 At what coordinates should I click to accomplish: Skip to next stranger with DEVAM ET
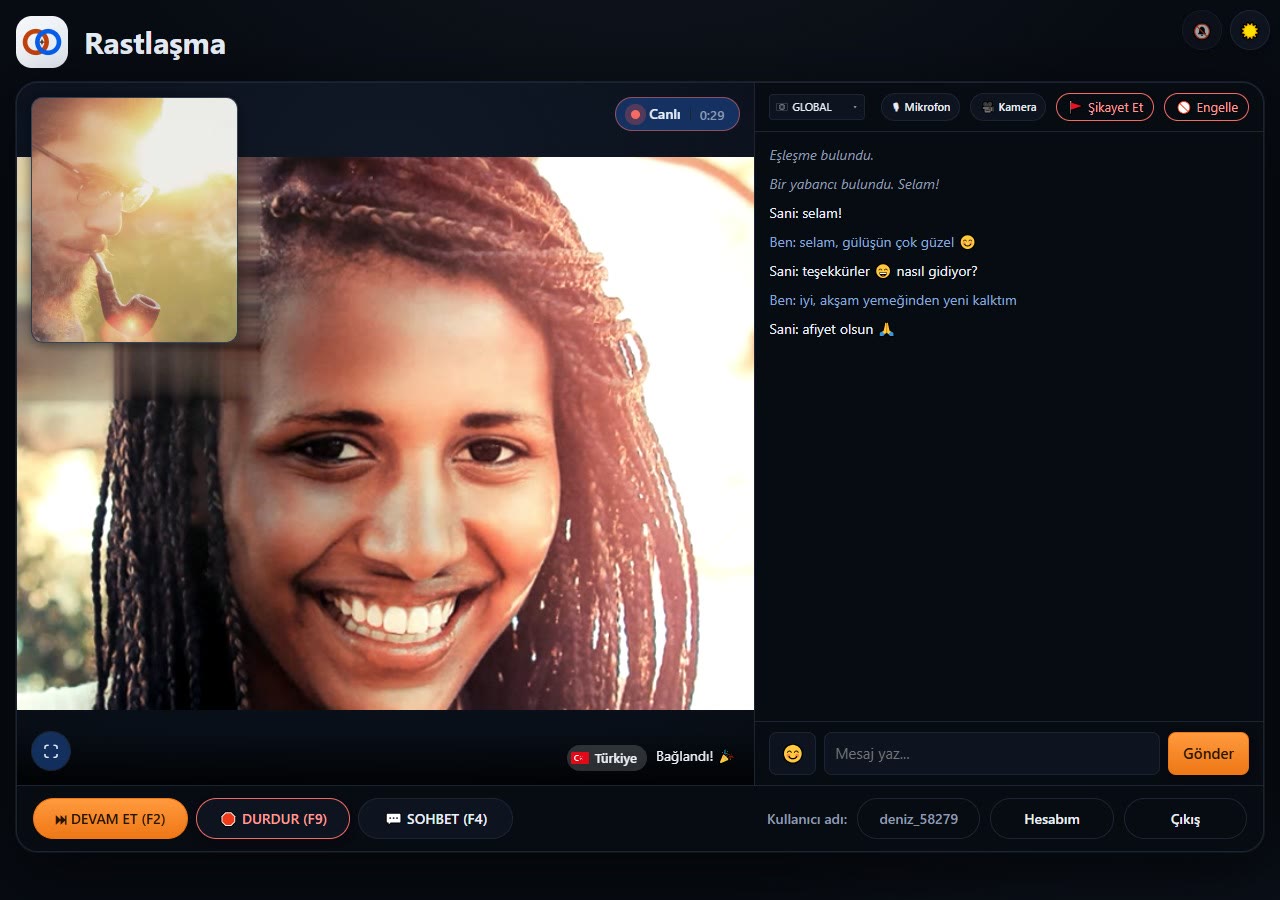(x=110, y=819)
